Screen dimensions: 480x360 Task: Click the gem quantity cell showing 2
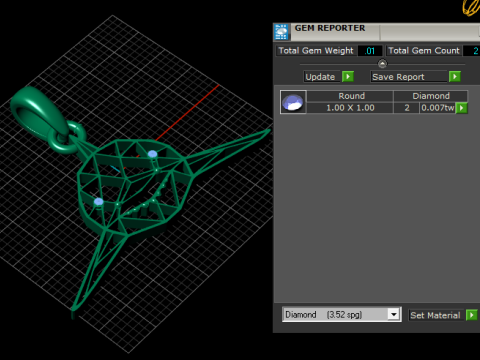(x=407, y=108)
